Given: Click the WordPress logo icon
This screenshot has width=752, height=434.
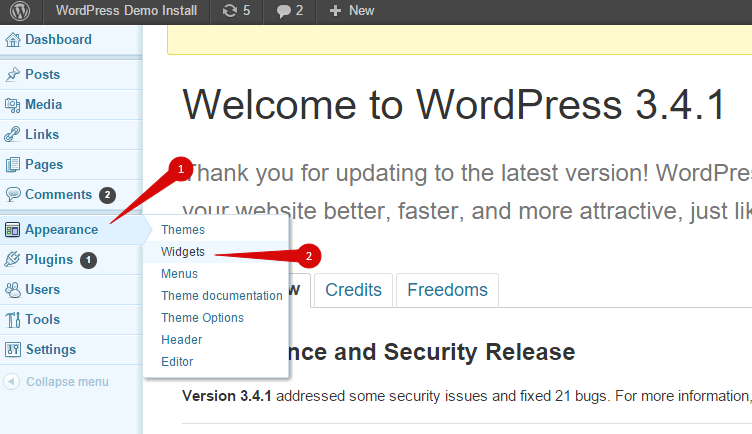Looking at the screenshot, I should (x=20, y=11).
